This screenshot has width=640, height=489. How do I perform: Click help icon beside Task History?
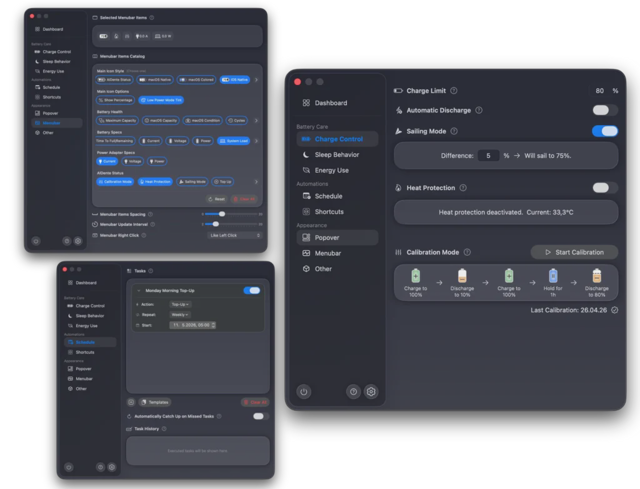tap(164, 429)
